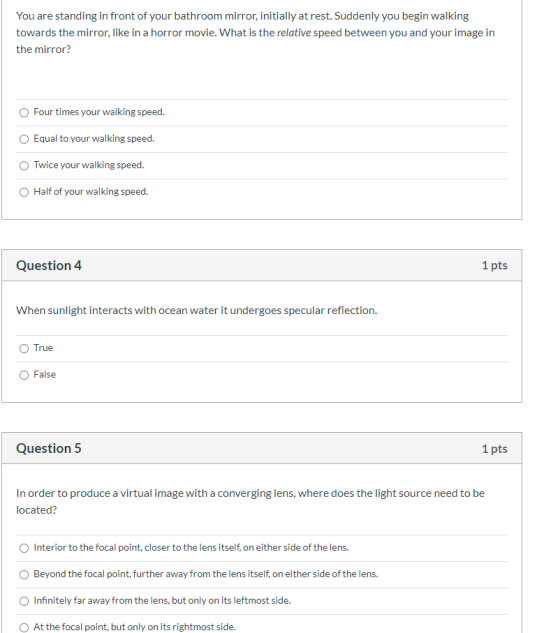Click the 'False' answer label text
560x633 pixels.
pyautogui.click(x=45, y=374)
